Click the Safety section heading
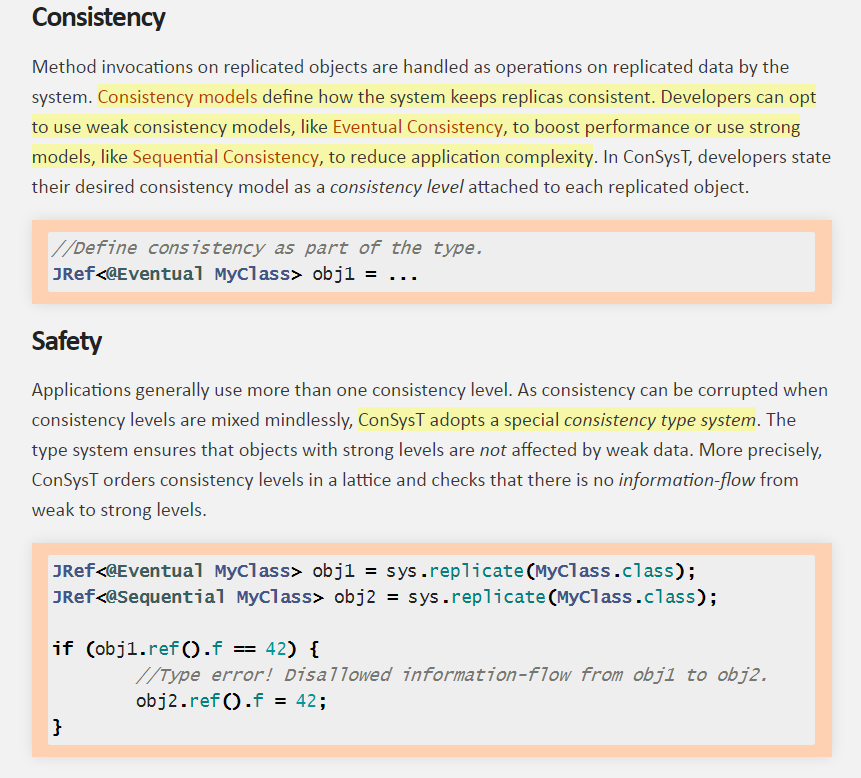Image resolution: width=861 pixels, height=778 pixels. [x=66, y=341]
